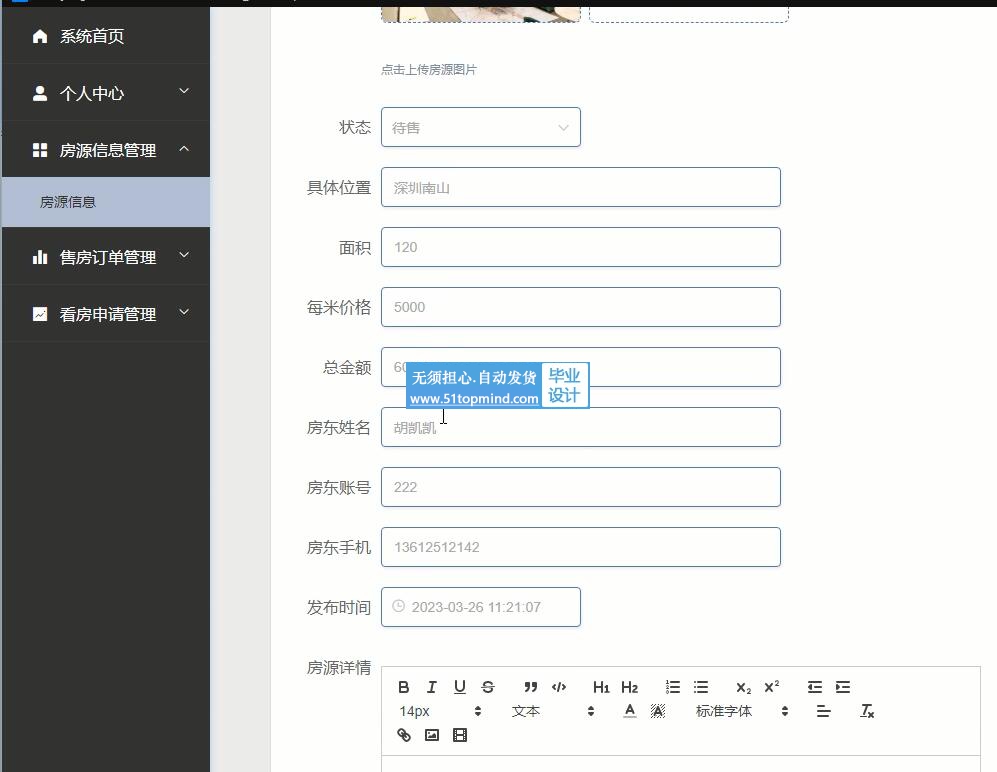
Task: Click the 点击上传房源图片 hint text
Action: (x=429, y=69)
